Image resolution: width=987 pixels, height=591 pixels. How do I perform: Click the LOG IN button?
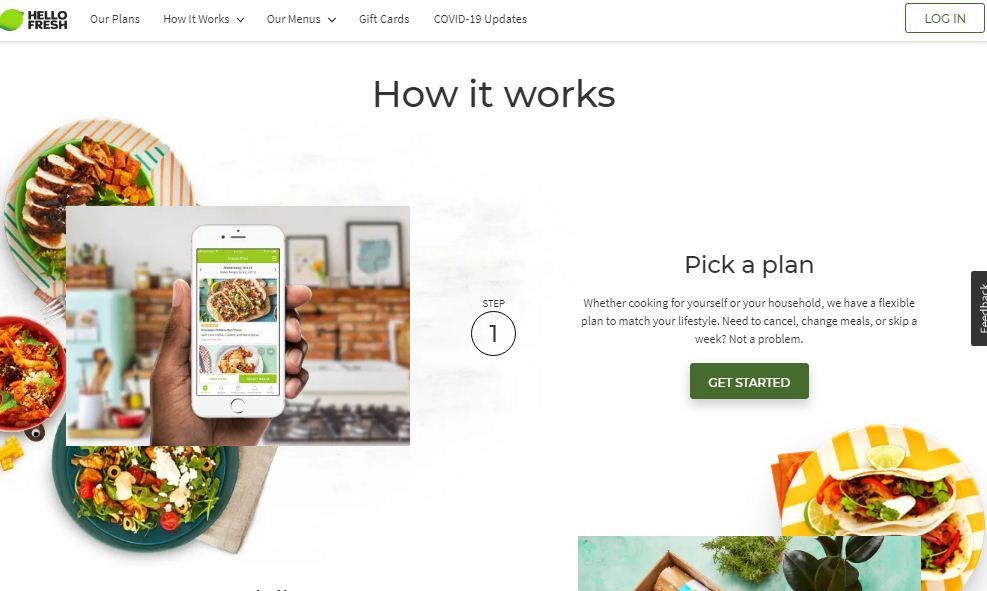coord(944,18)
